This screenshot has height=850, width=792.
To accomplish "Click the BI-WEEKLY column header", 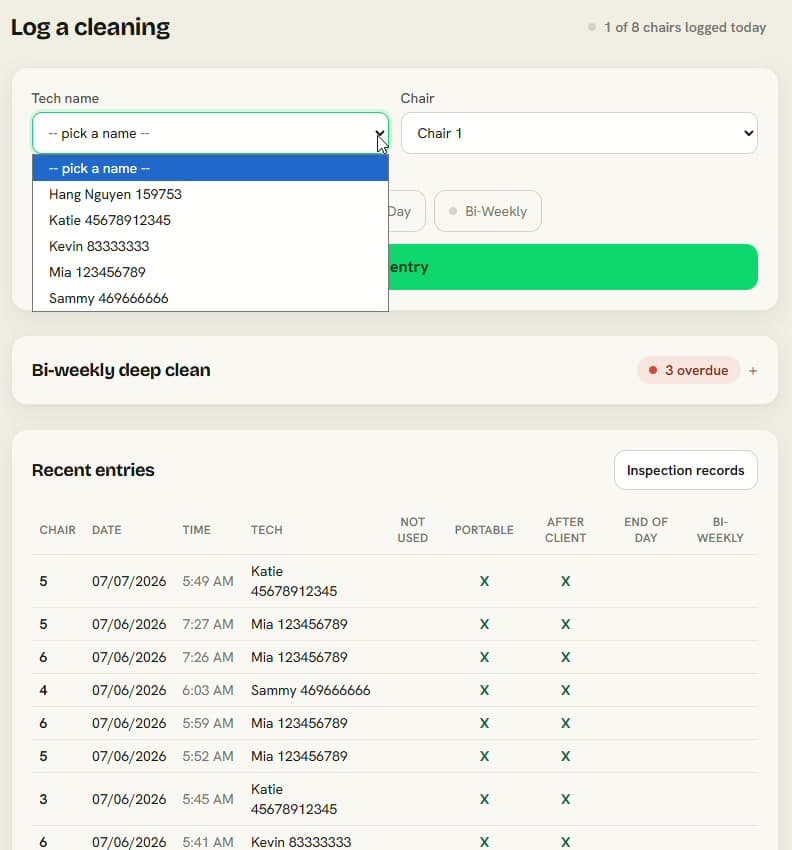I will click(x=720, y=530).
